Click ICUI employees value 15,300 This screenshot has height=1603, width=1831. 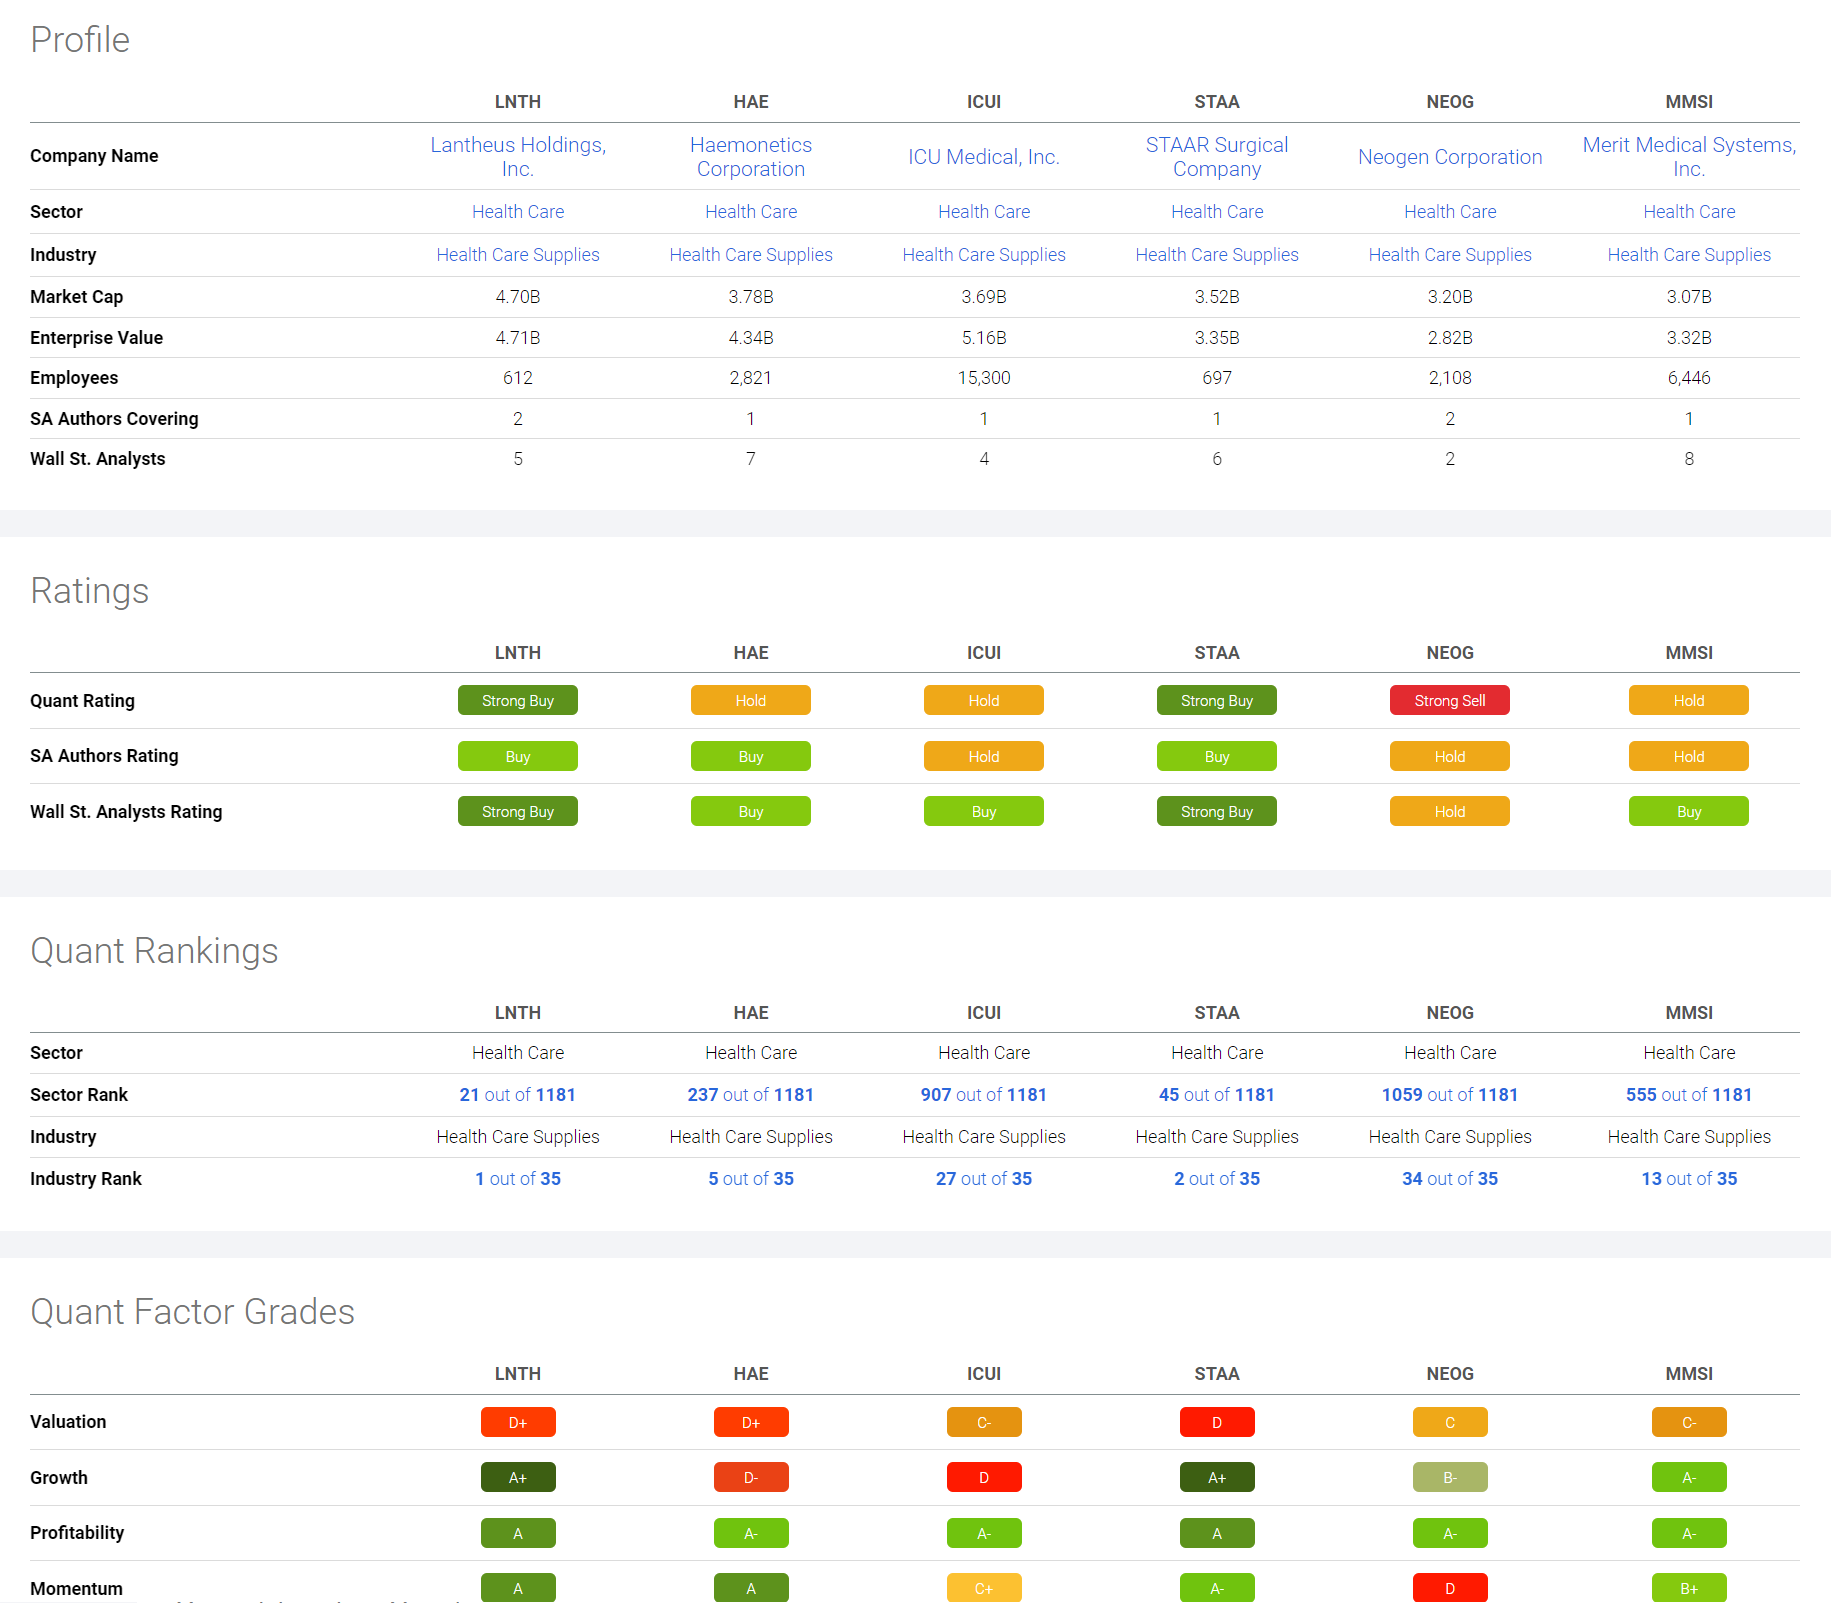coord(984,378)
